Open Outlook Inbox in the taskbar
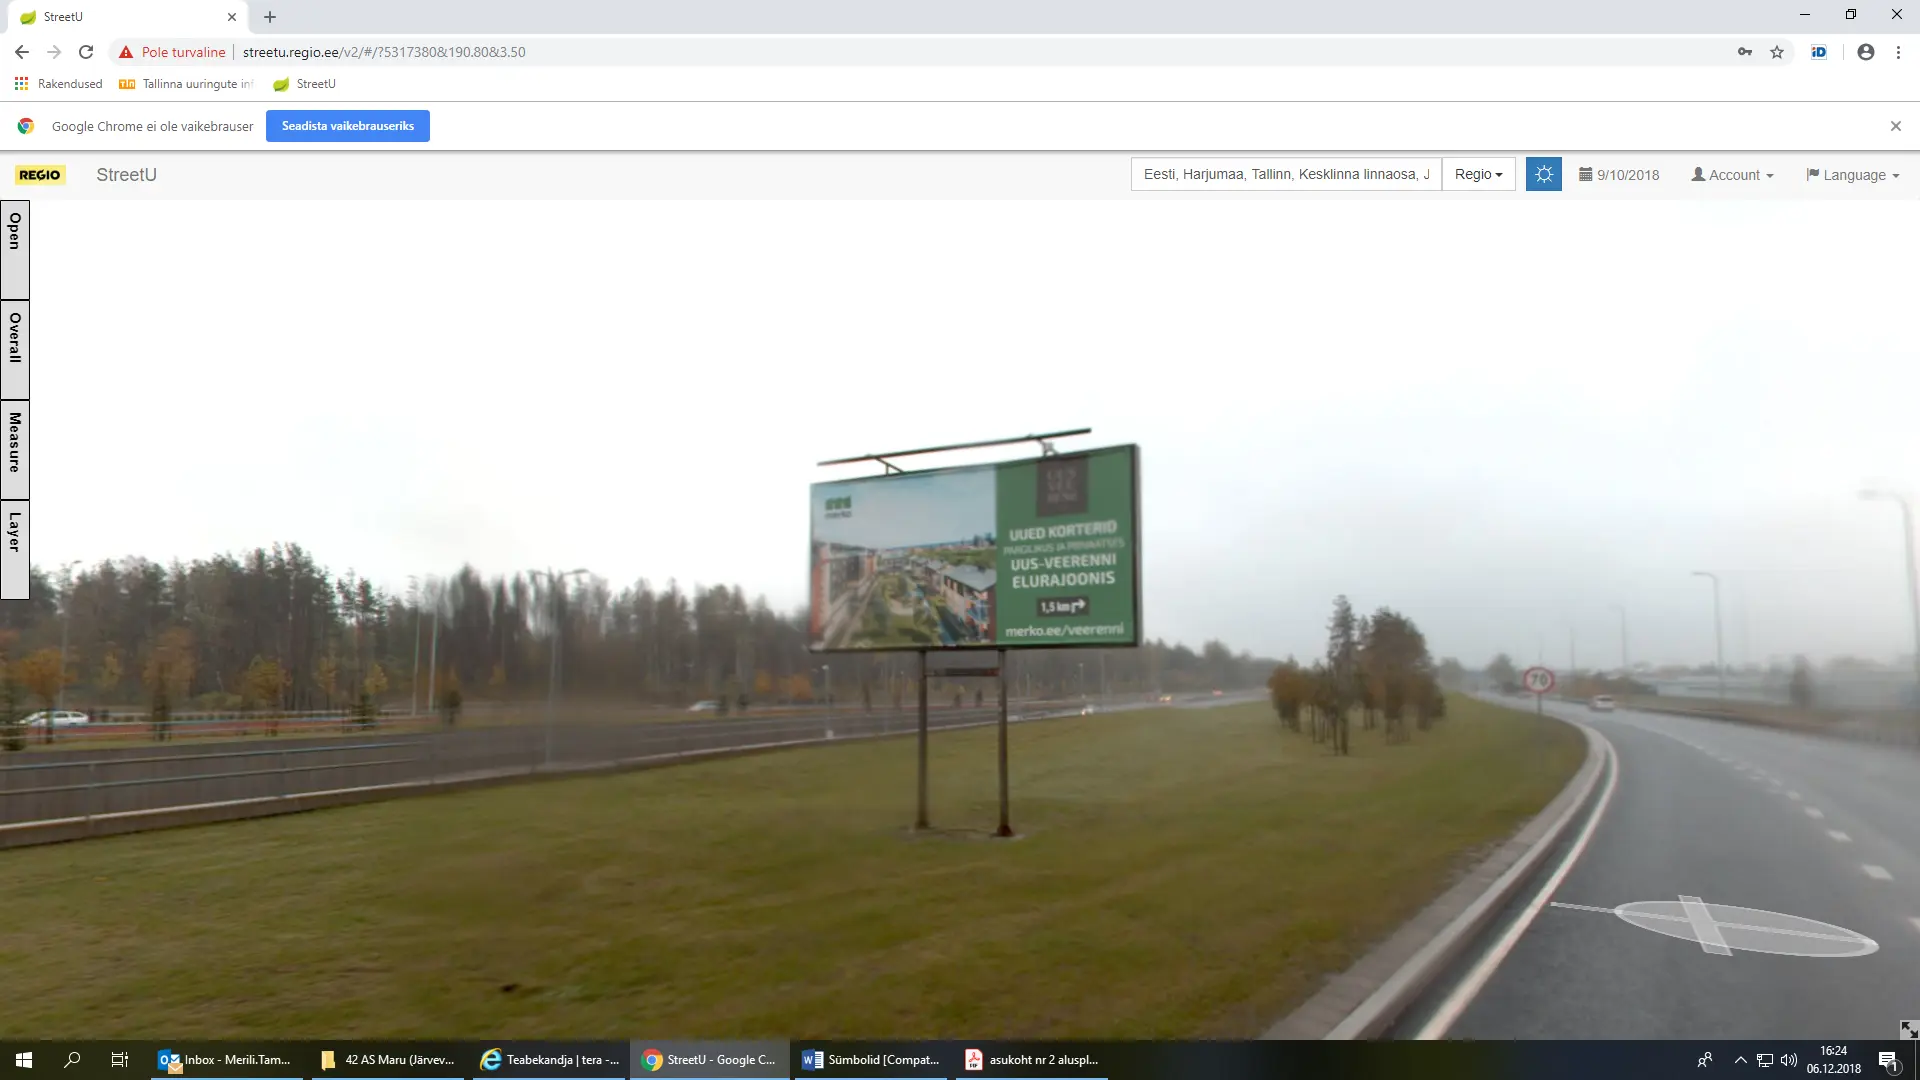The height and width of the screenshot is (1080, 1920). [226, 1060]
